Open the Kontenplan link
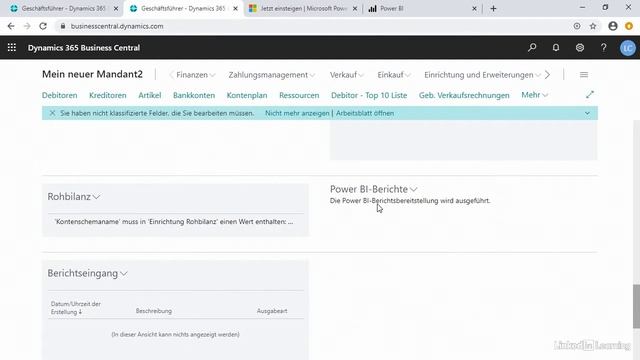640x360 pixels. tap(247, 95)
